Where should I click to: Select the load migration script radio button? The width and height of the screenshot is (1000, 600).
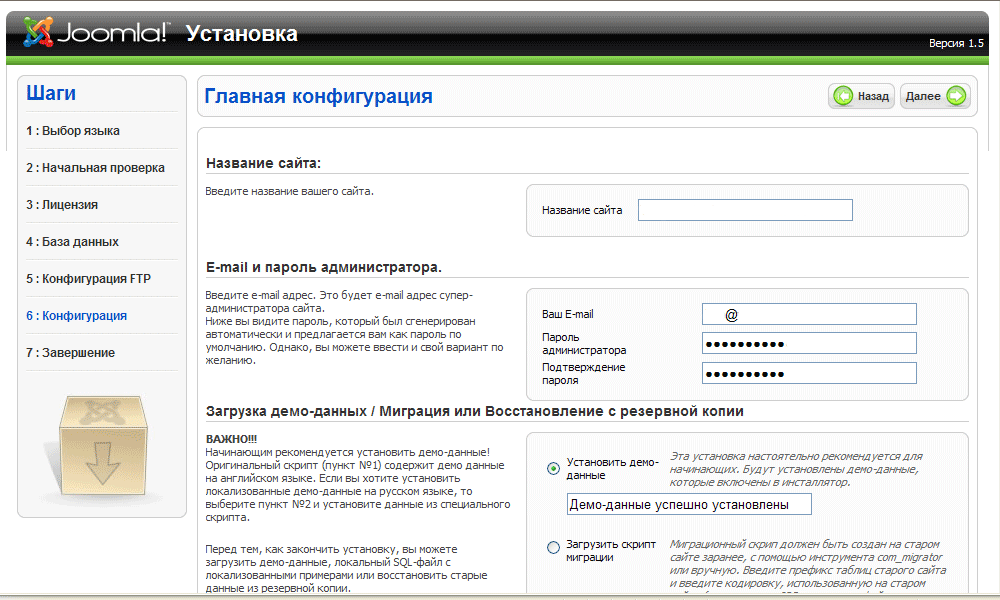[x=553, y=547]
